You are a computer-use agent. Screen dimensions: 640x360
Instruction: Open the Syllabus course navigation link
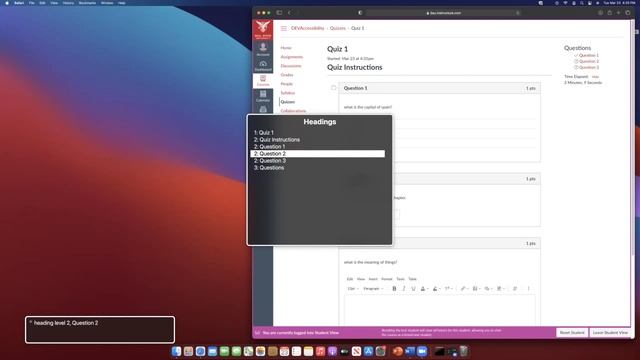287,93
